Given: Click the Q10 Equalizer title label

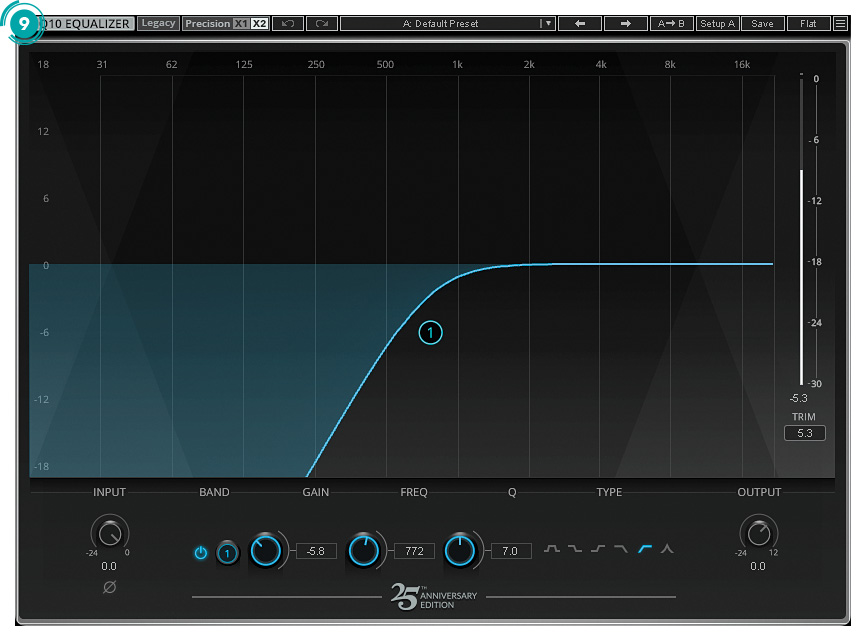Looking at the screenshot, I should tap(86, 24).
